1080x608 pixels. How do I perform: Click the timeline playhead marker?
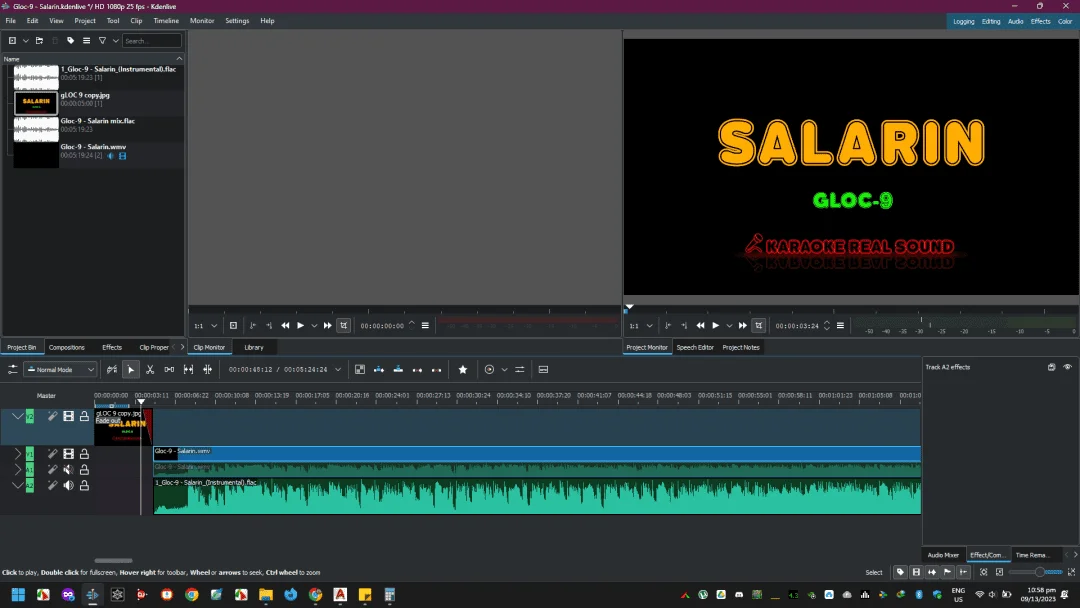[x=141, y=402]
